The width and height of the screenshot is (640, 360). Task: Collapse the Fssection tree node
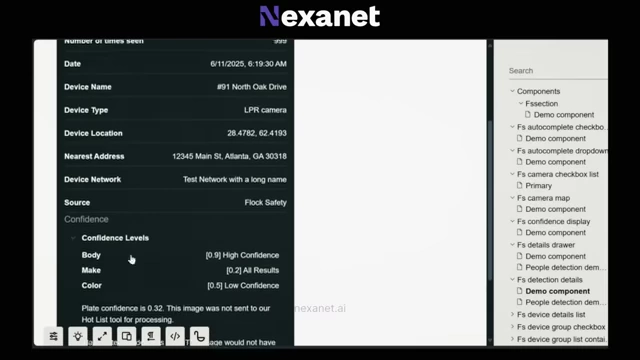coord(521,103)
